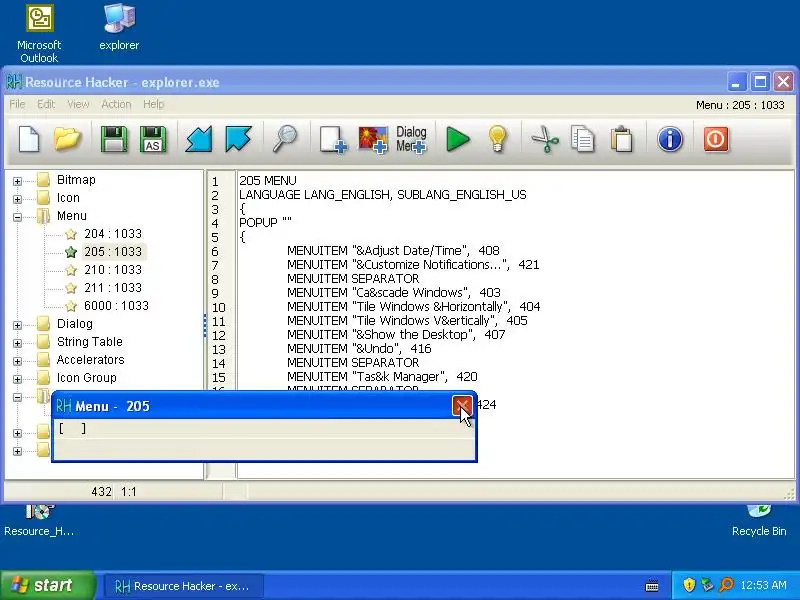The image size is (800, 600).
Task: Expand the Accelerators tree node
Action: pyautogui.click(x=17, y=361)
